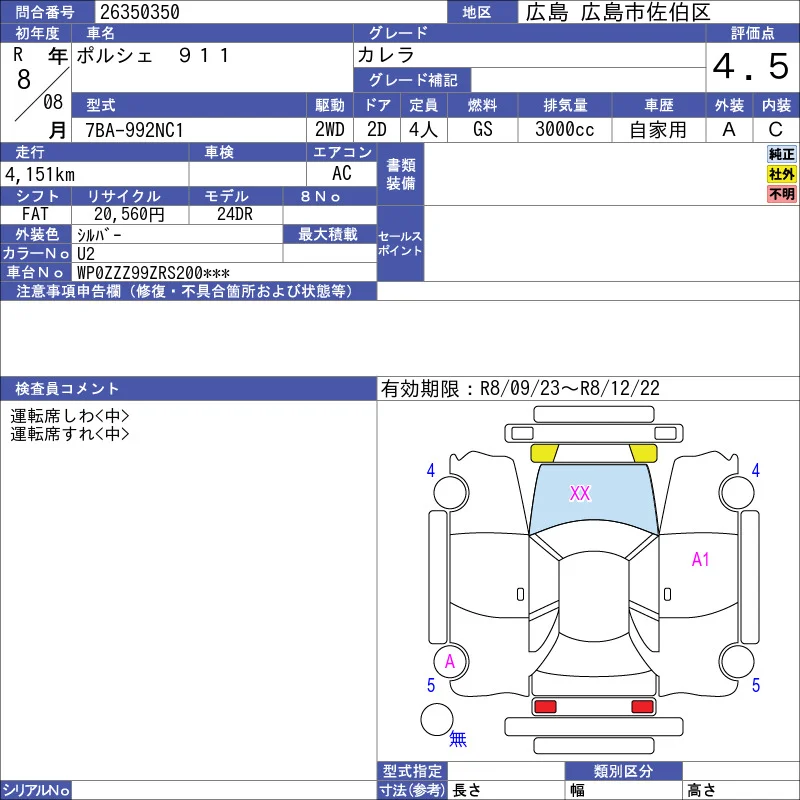Click shift value FAT
The height and width of the screenshot is (800, 800).
click(35, 214)
